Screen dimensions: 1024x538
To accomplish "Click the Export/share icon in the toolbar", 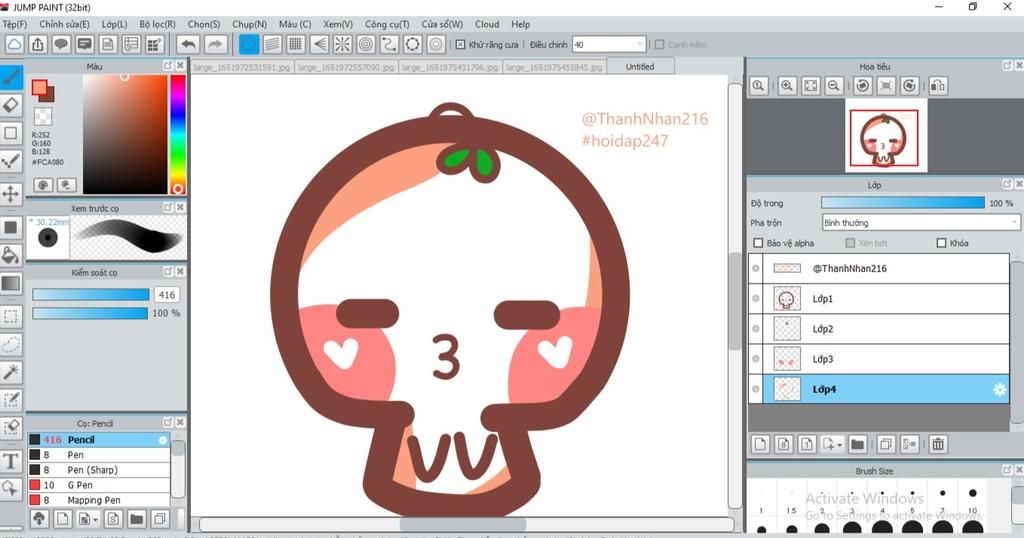I will pyautogui.click(x=38, y=44).
